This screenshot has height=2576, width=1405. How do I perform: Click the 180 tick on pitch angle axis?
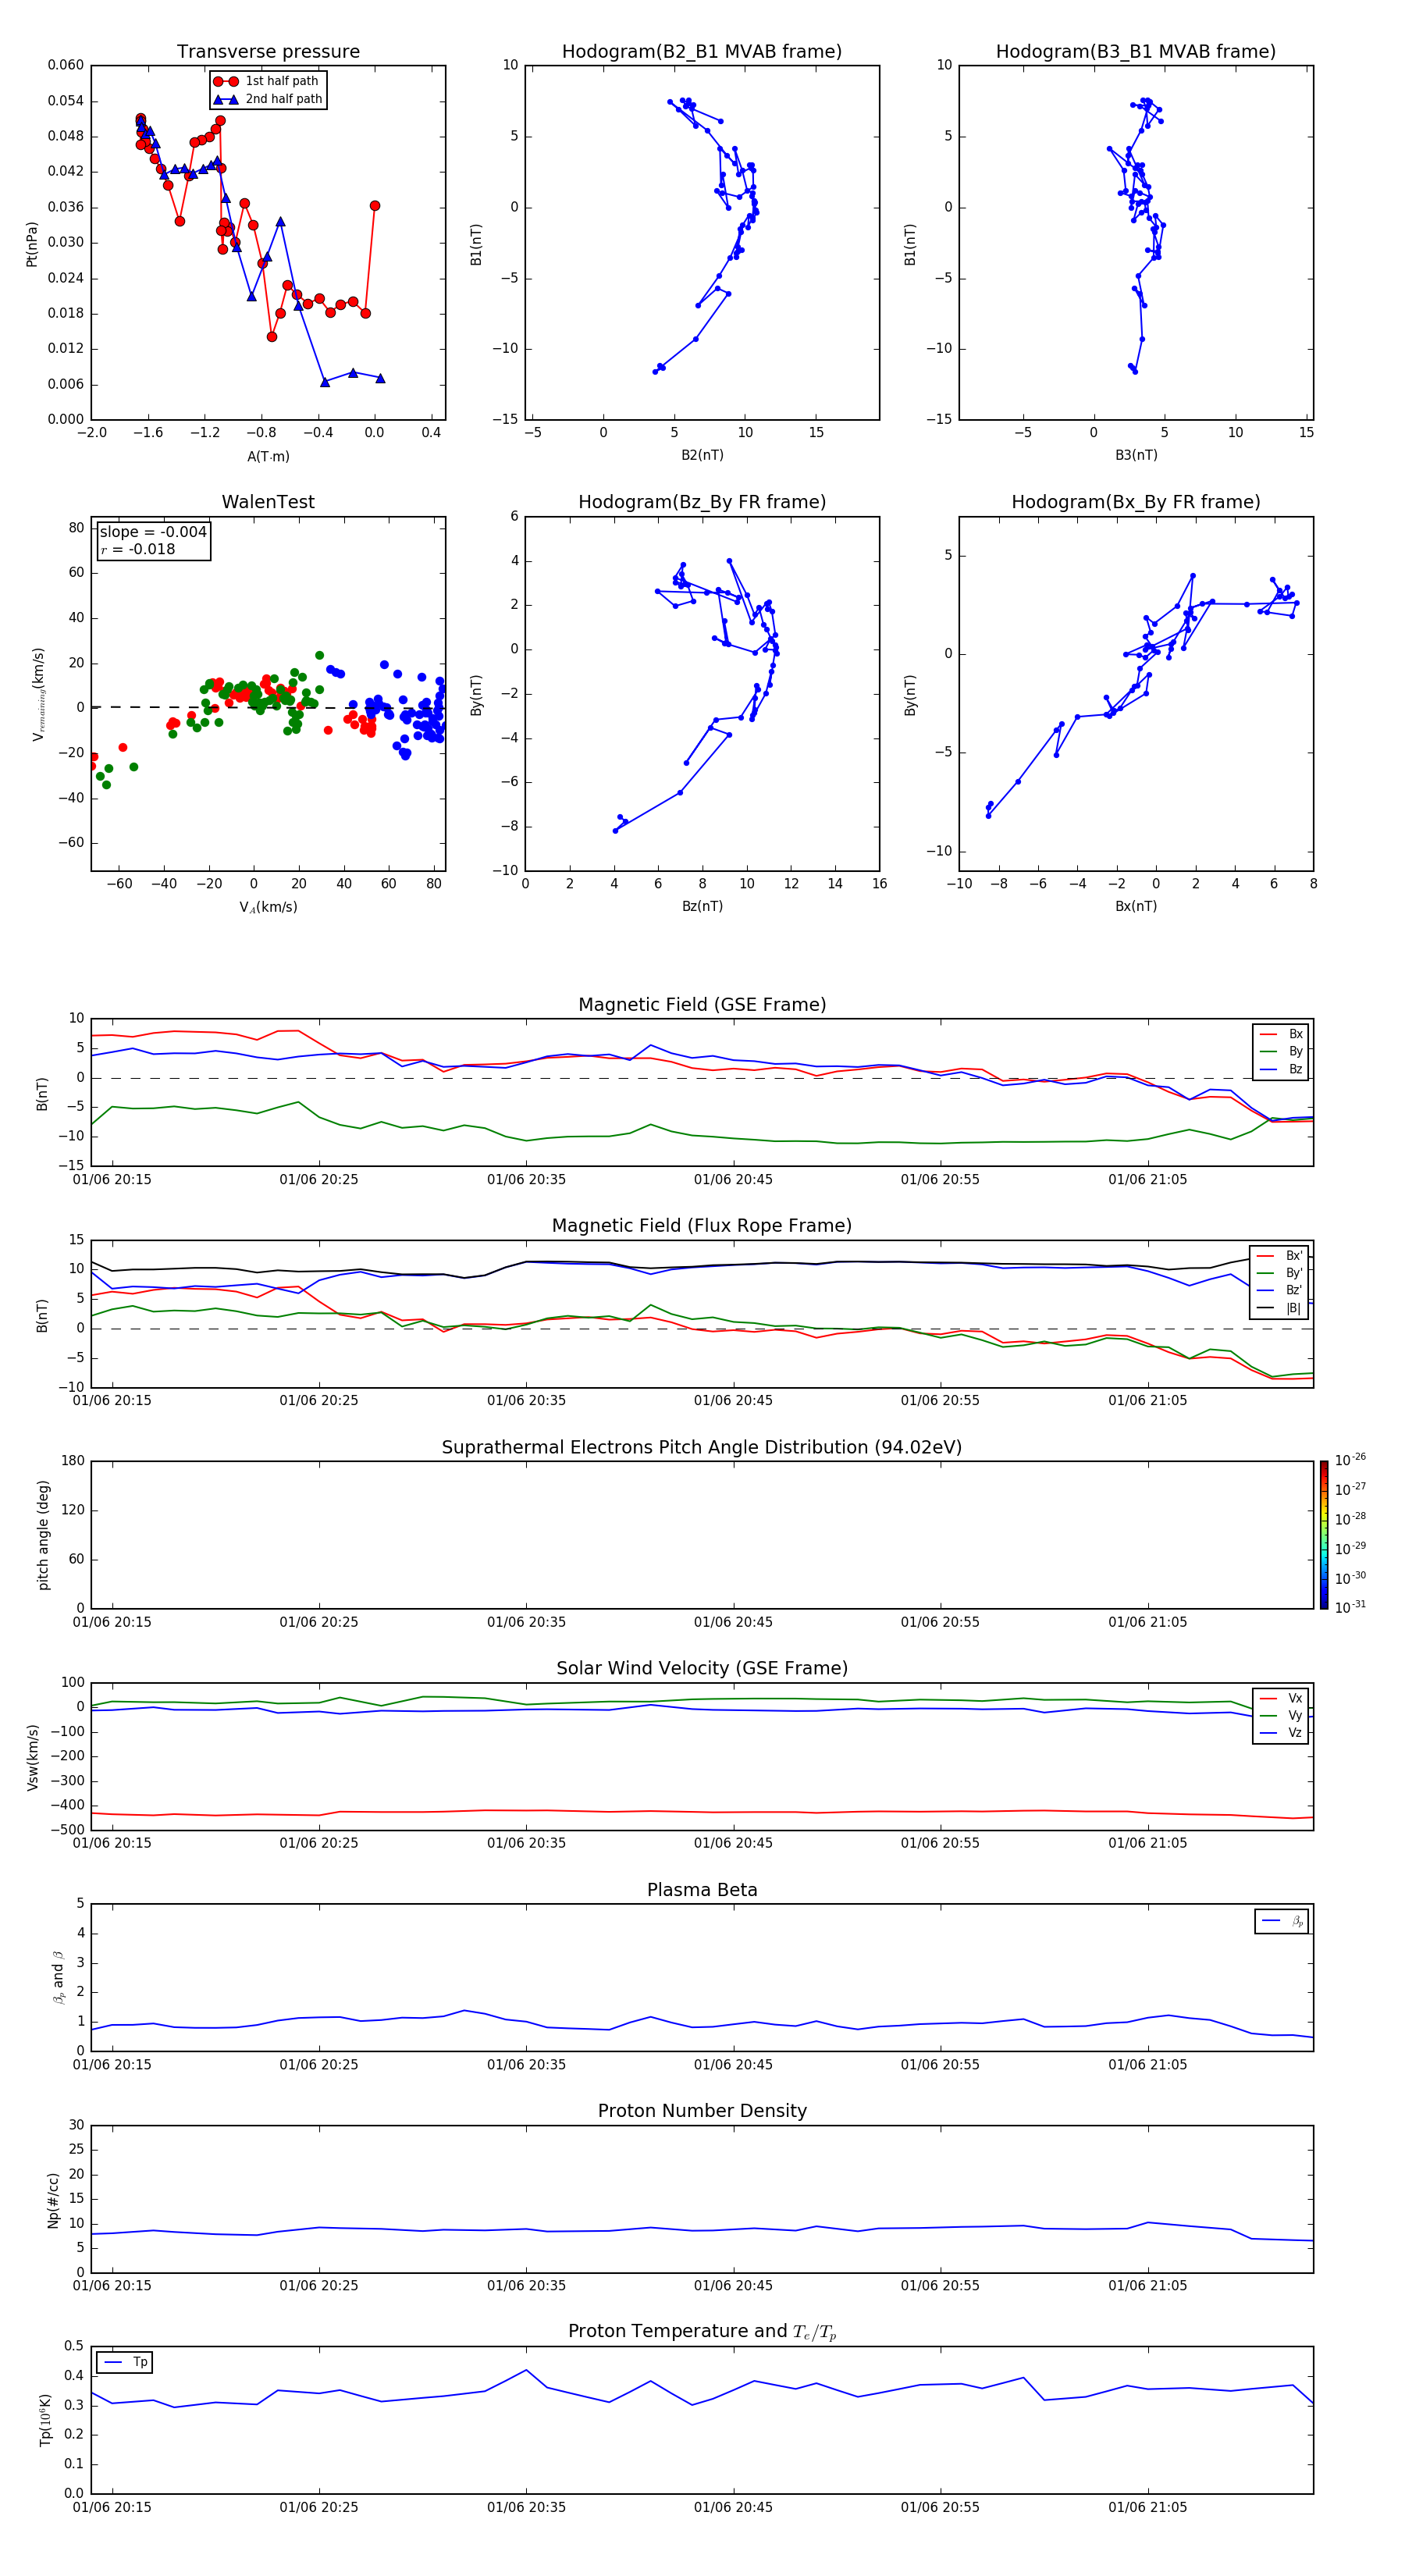[x=73, y=1461]
